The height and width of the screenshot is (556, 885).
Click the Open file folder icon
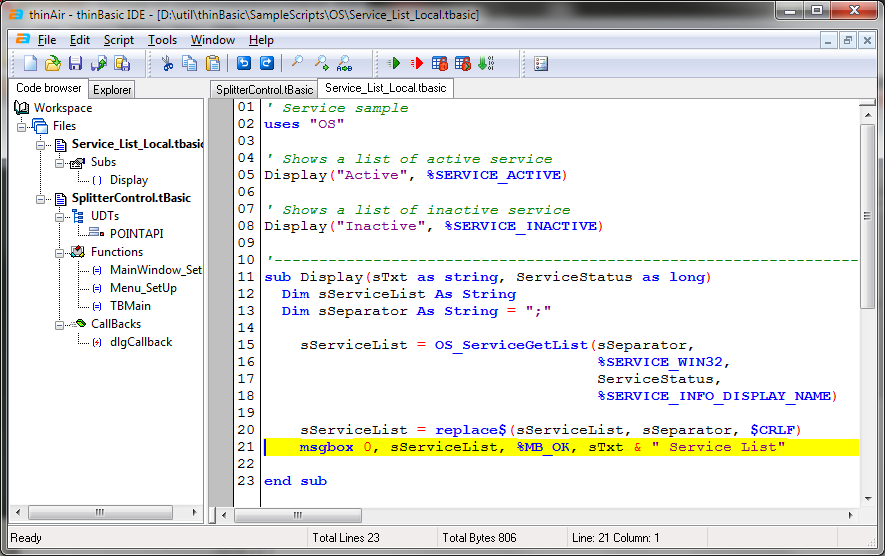pyautogui.click(x=52, y=63)
